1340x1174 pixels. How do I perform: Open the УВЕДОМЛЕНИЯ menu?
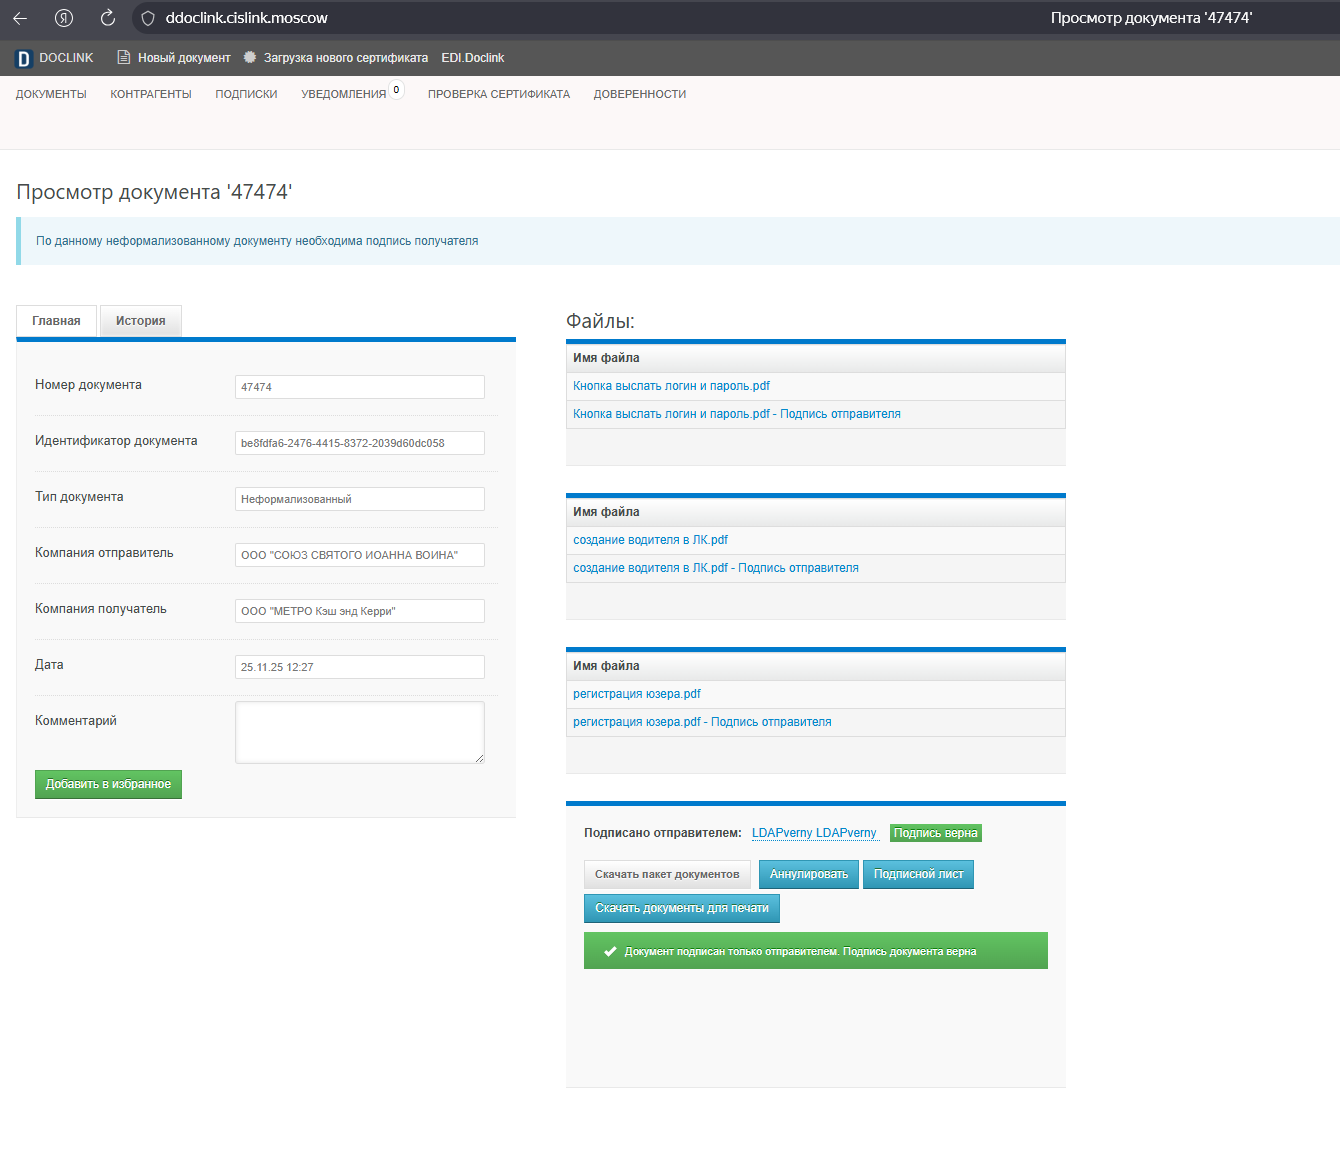pos(344,94)
